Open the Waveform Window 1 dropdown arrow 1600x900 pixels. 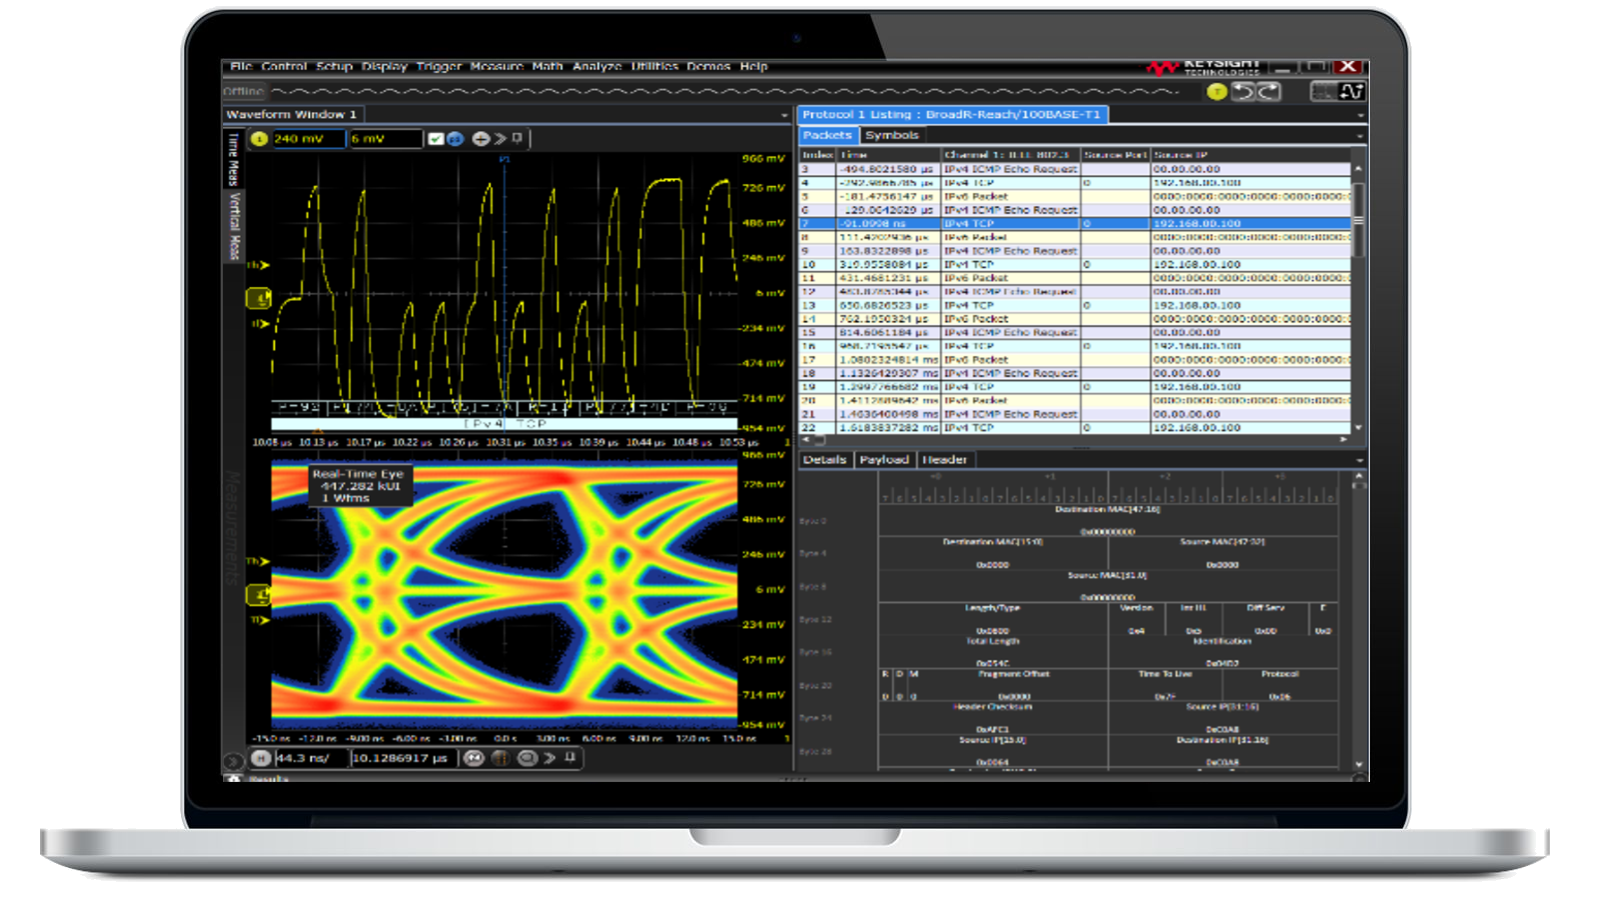click(x=784, y=116)
